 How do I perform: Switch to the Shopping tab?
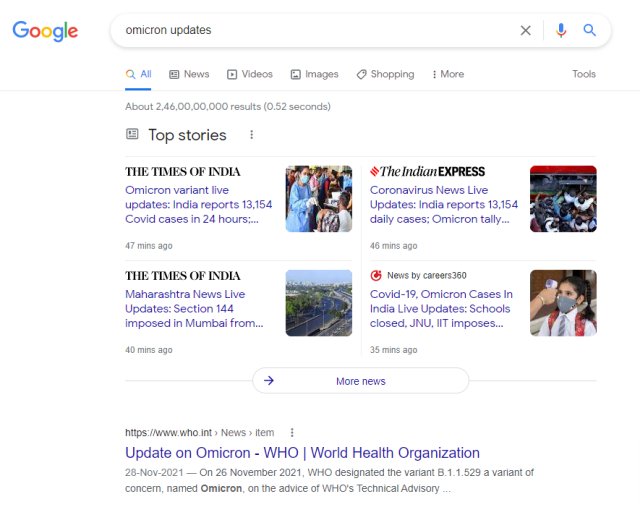coord(385,74)
